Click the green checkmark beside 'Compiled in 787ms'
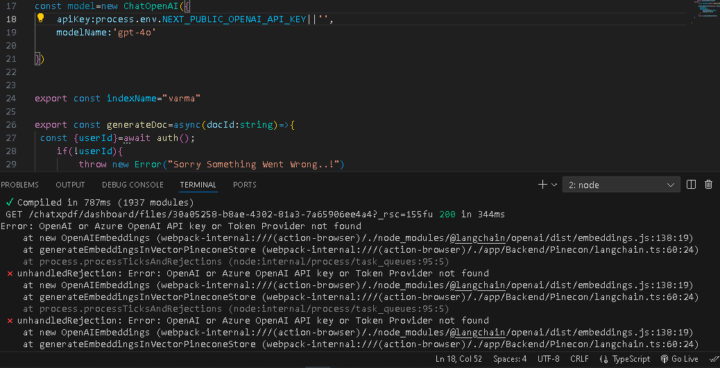This screenshot has height=368, width=720. tap(9, 202)
